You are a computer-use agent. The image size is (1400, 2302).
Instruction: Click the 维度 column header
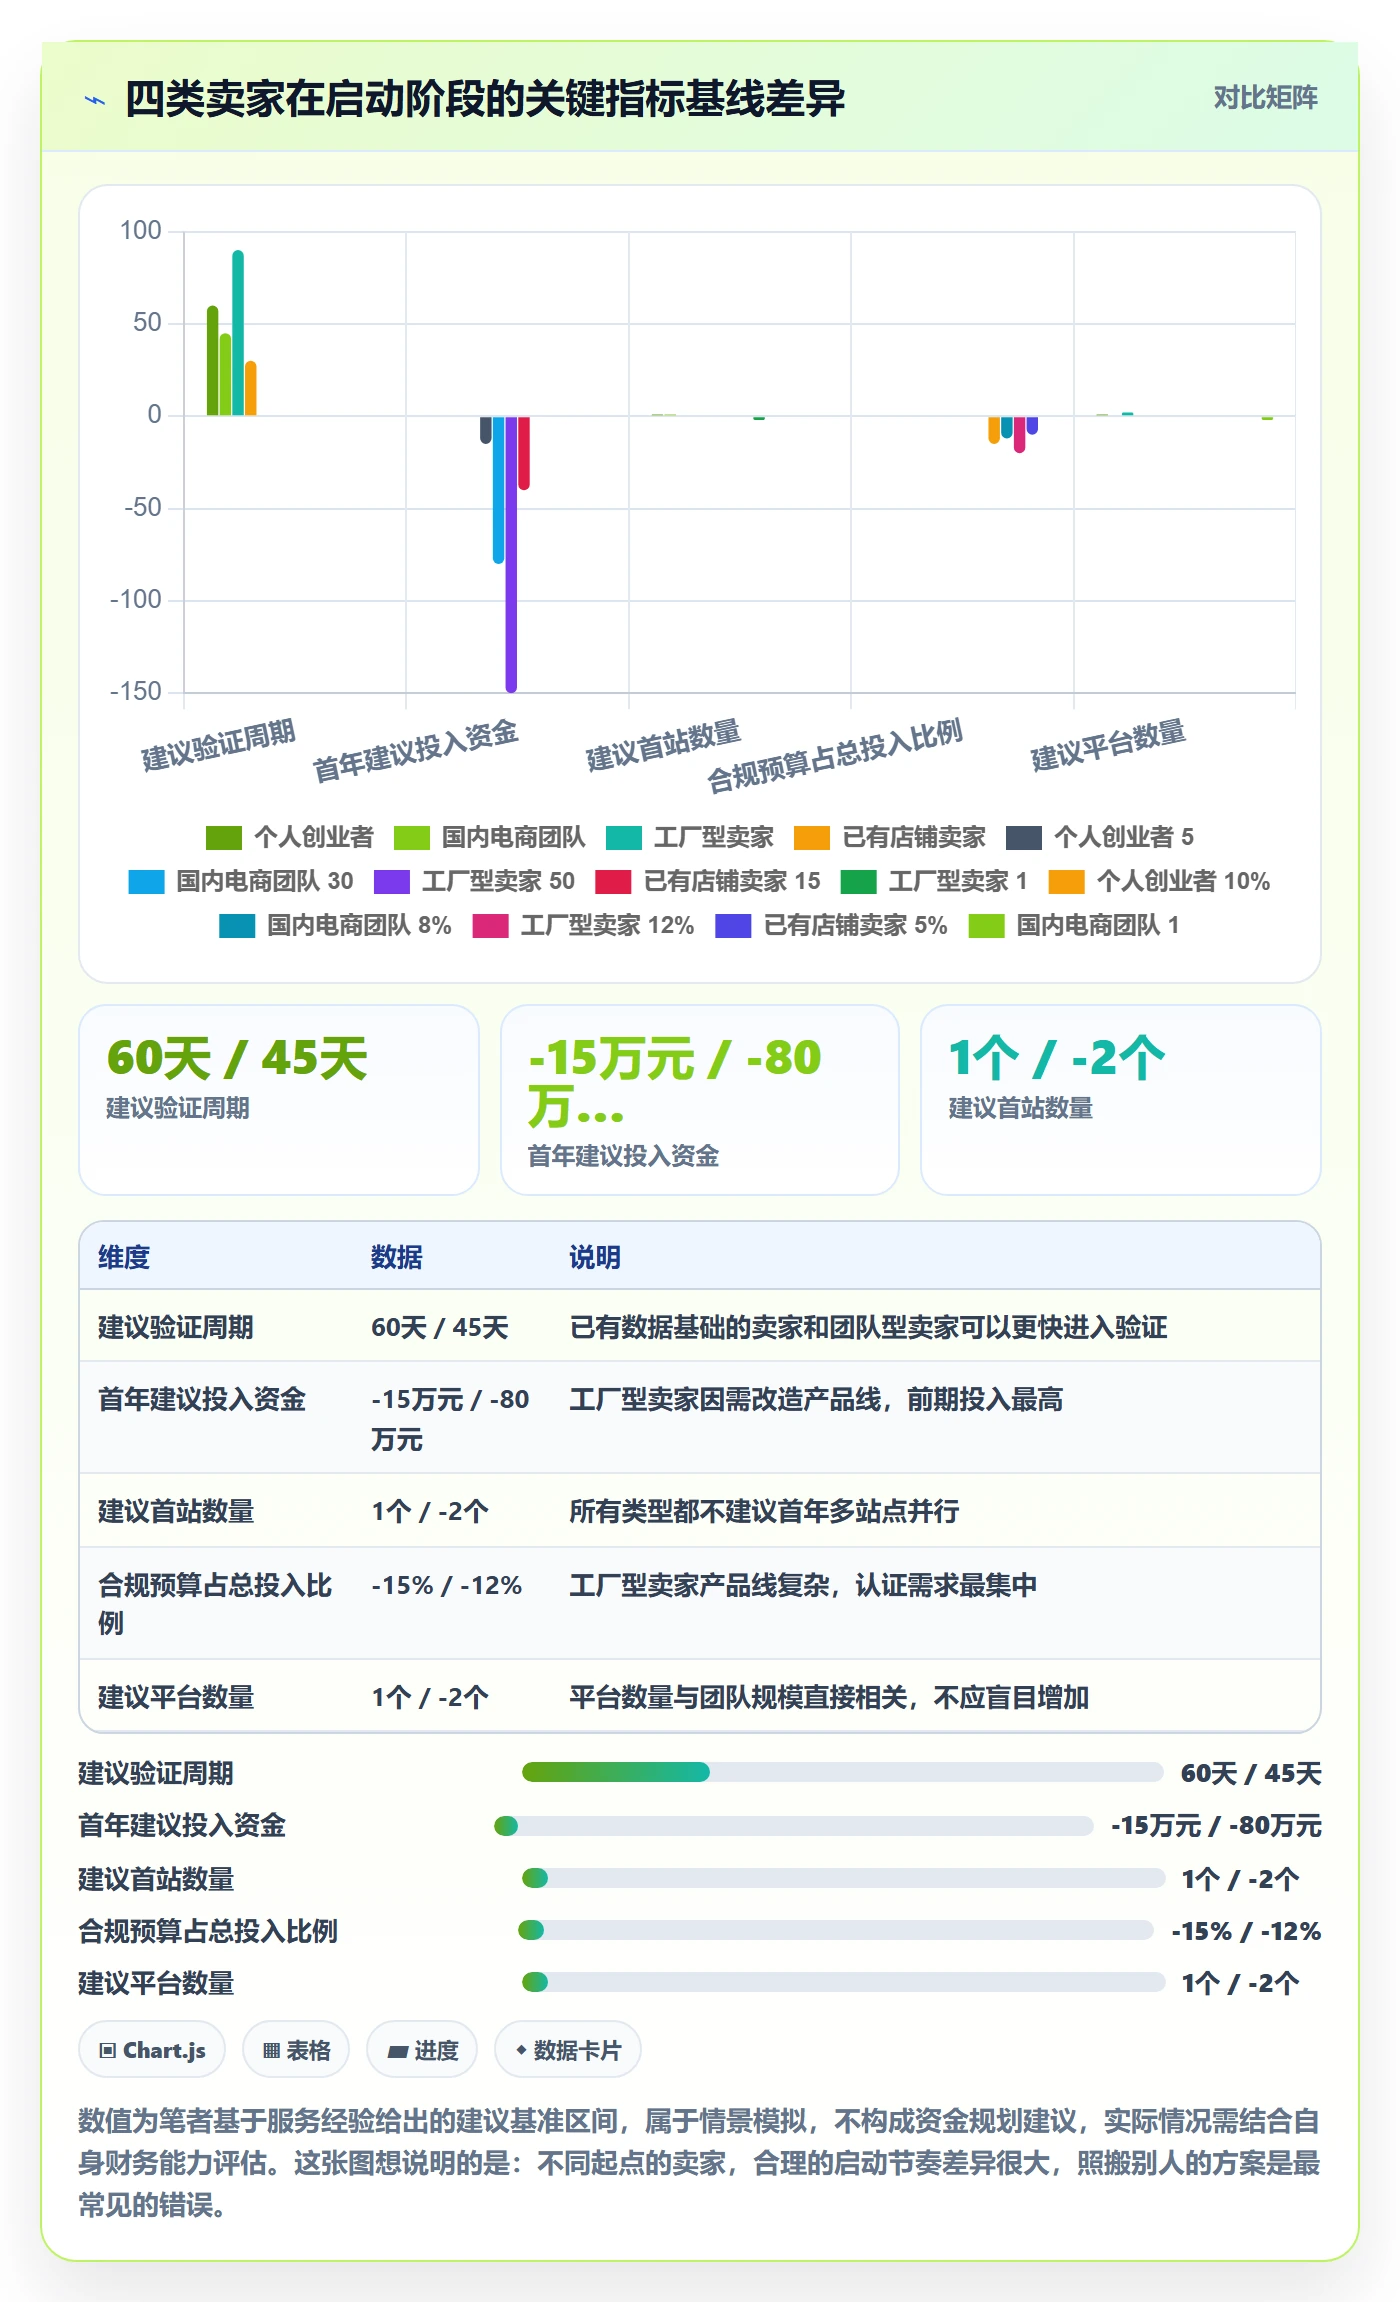coord(124,1257)
